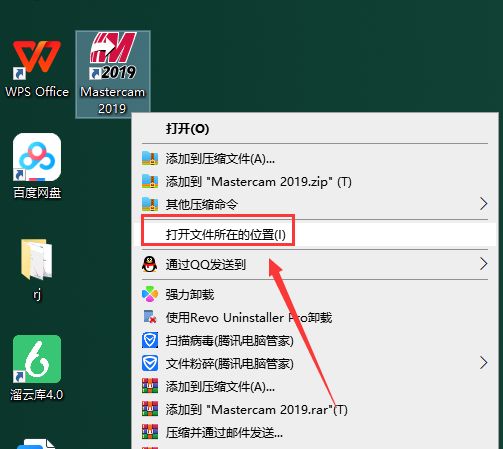Select the rj folder on desktop
Viewport: 503px width, 449px height.
click(37, 269)
